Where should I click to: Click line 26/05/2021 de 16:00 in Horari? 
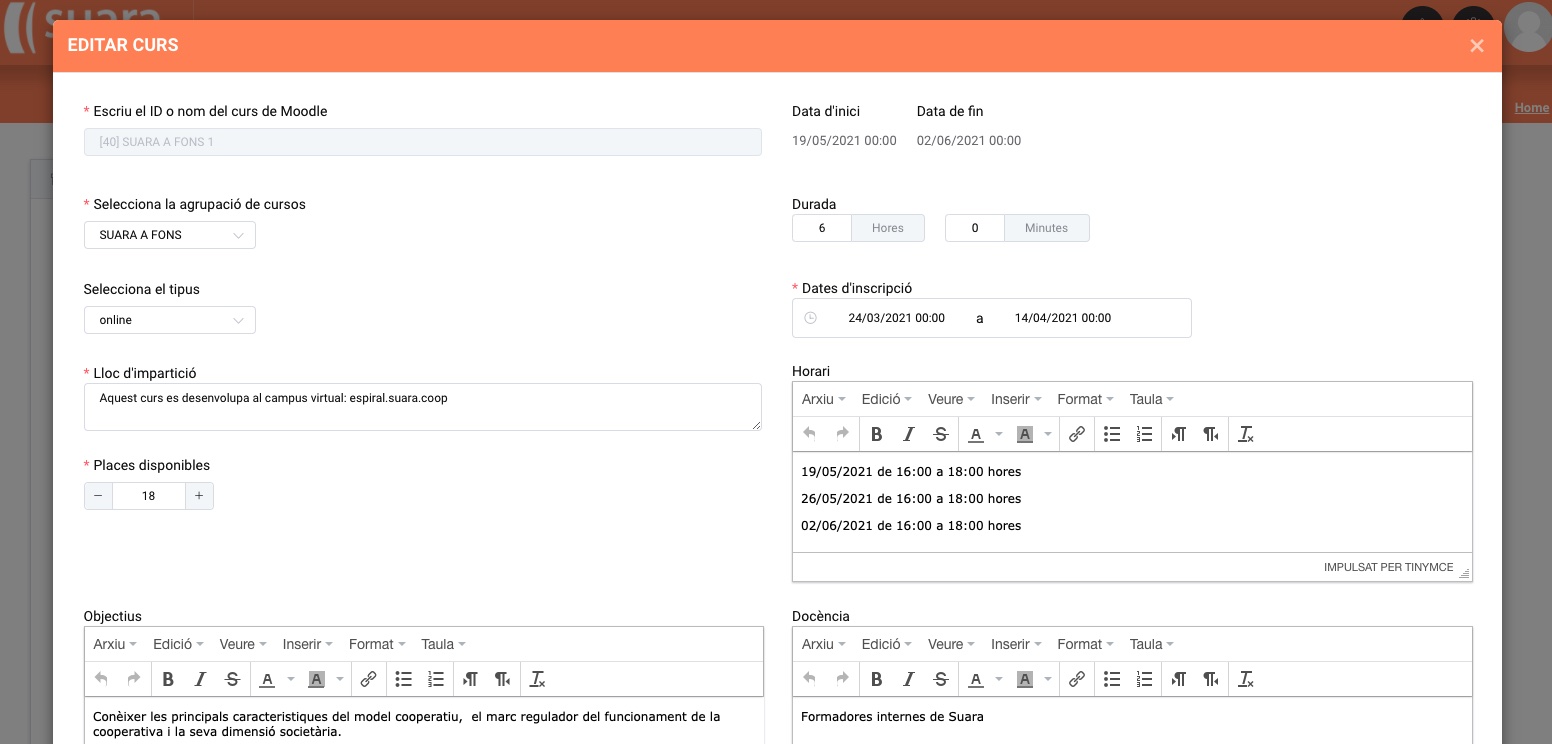tap(911, 498)
